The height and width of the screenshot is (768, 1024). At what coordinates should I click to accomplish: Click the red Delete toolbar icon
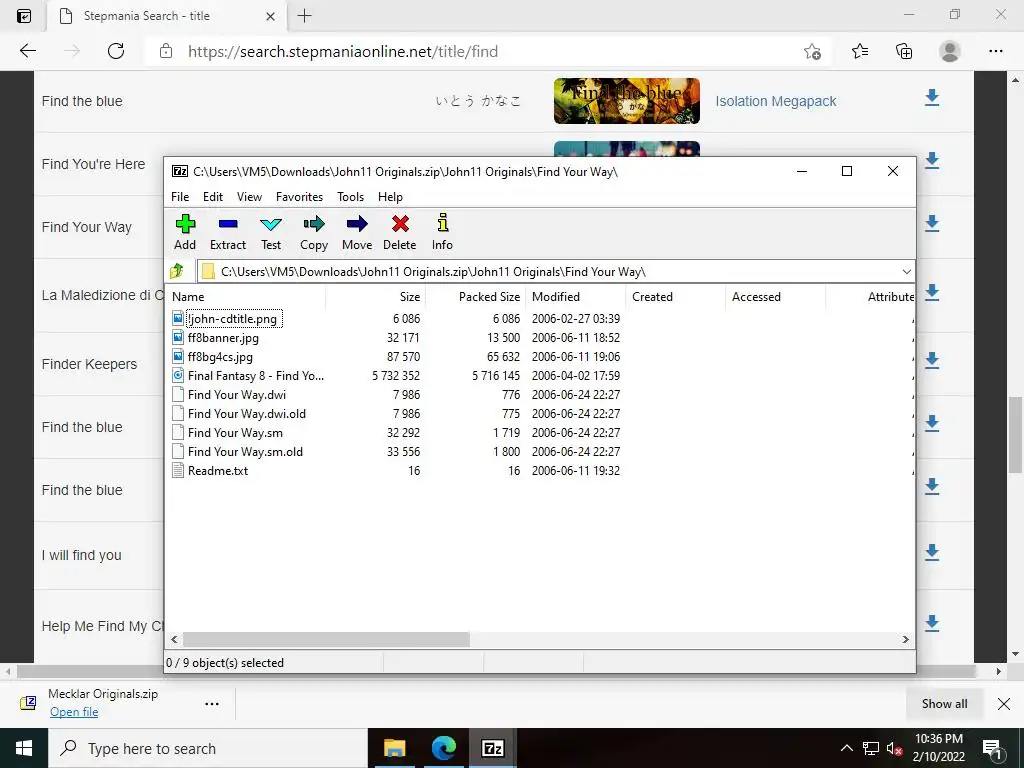click(400, 224)
